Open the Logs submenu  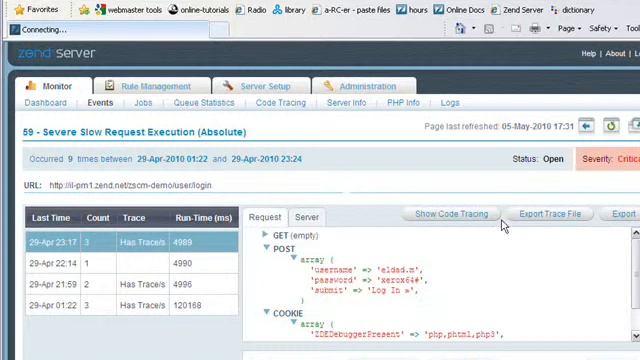coord(450,103)
